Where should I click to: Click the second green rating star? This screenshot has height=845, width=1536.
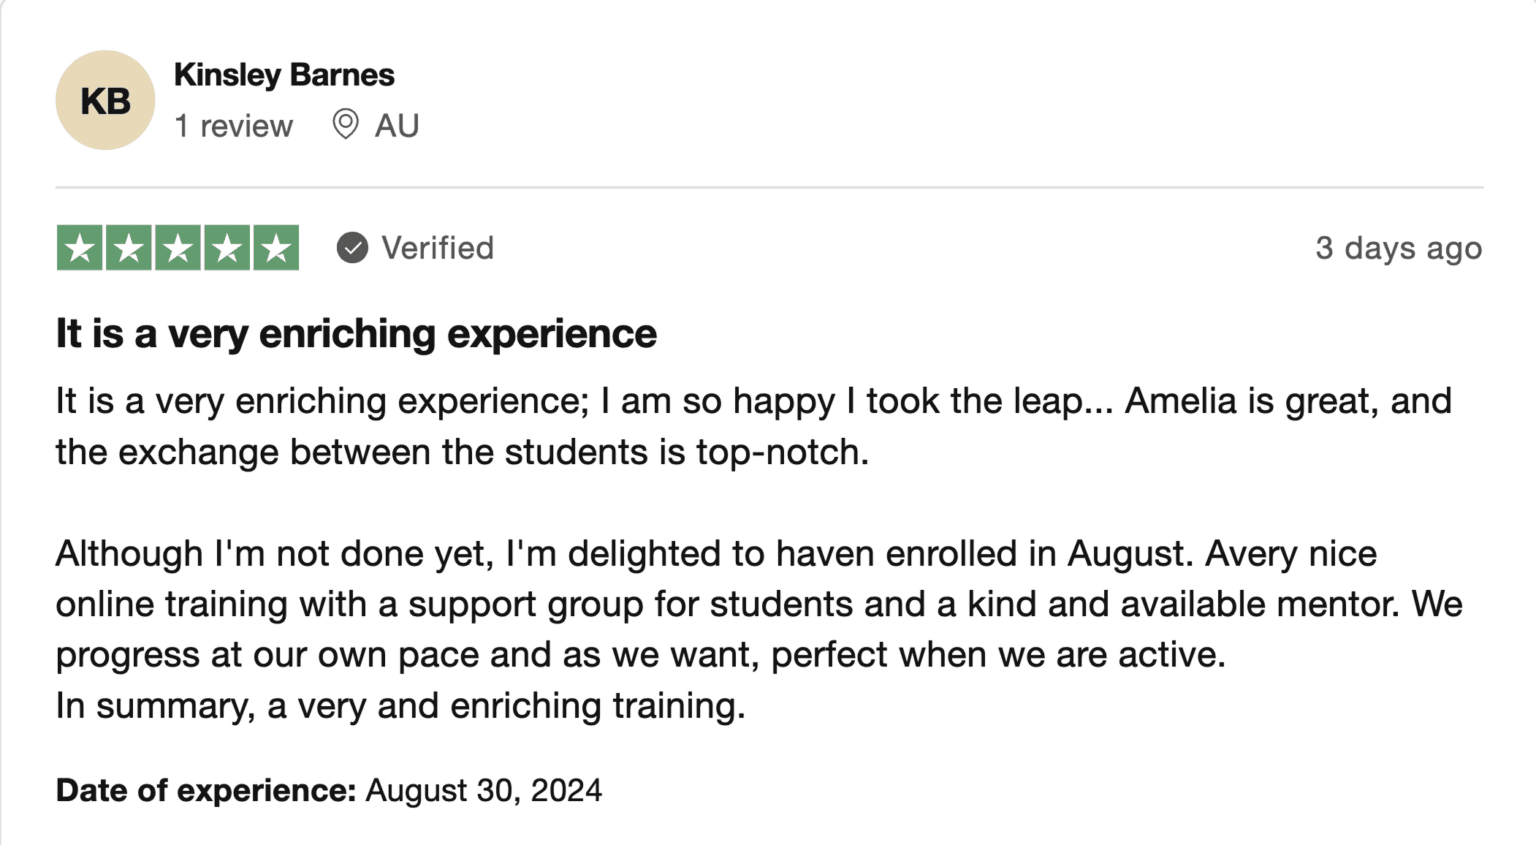pos(129,248)
